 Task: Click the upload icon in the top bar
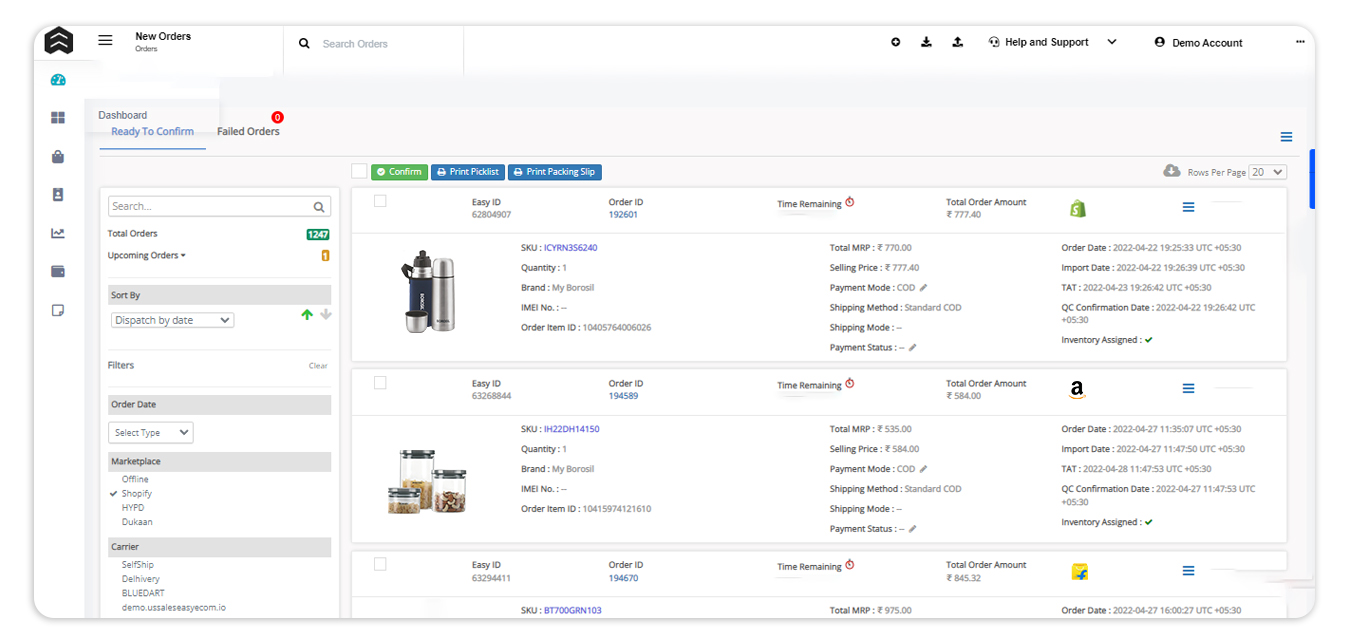pos(957,42)
